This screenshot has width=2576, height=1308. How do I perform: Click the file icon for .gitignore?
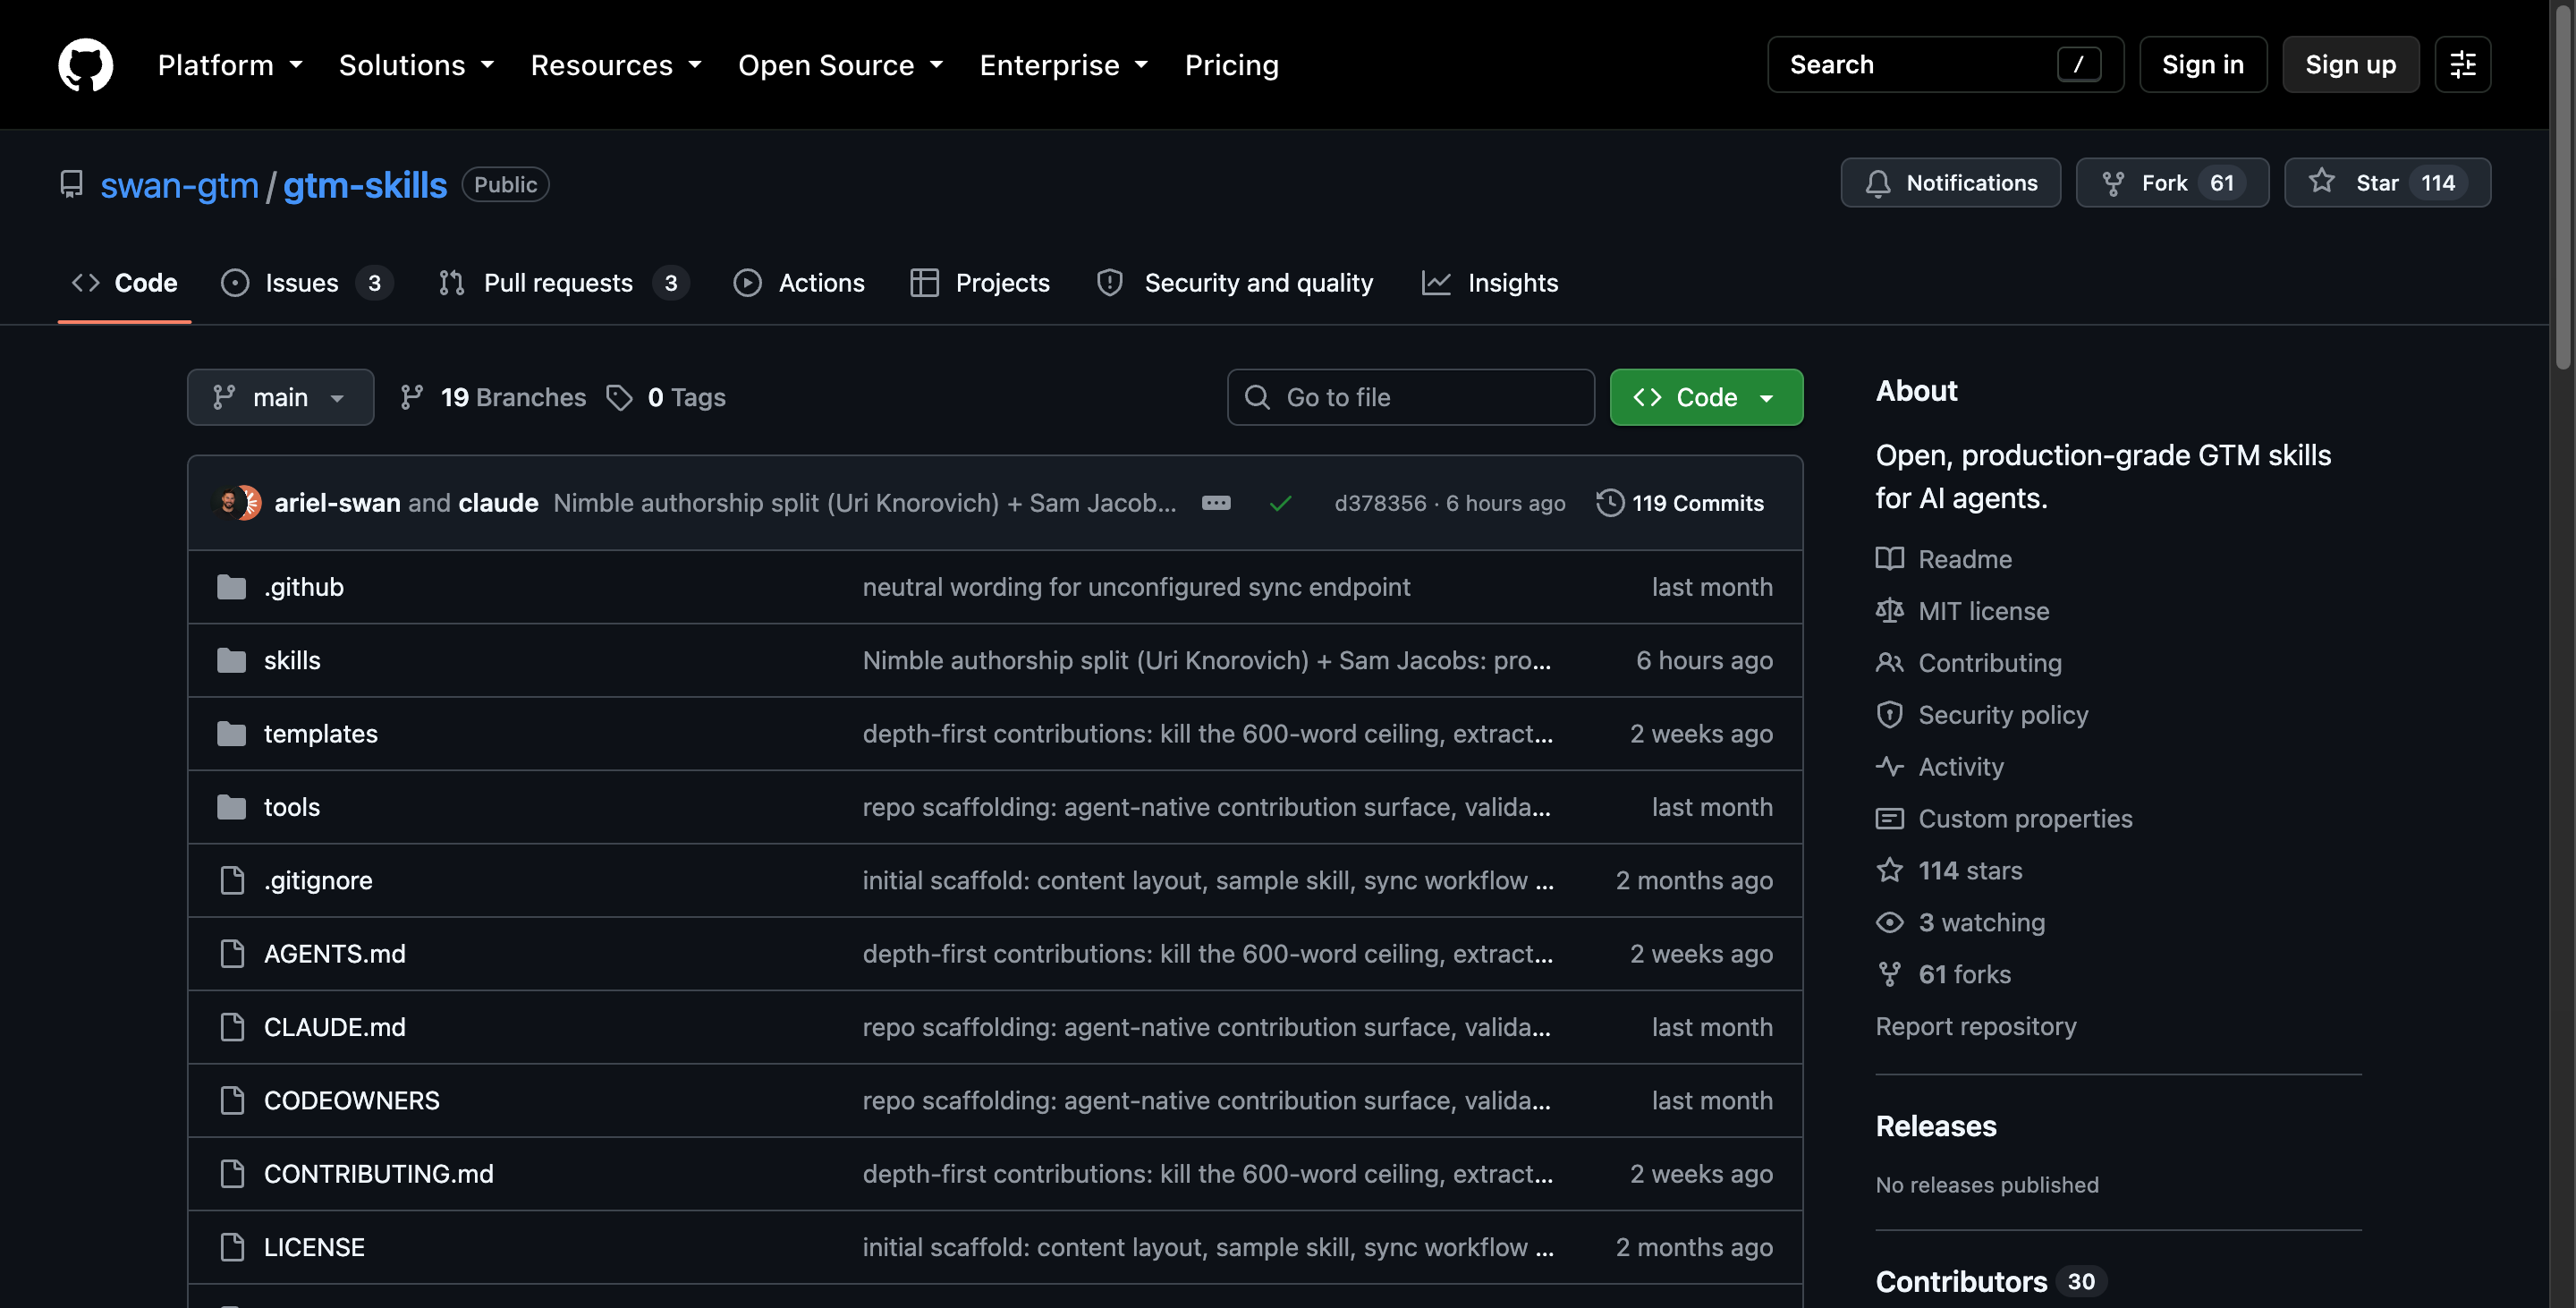(x=232, y=880)
